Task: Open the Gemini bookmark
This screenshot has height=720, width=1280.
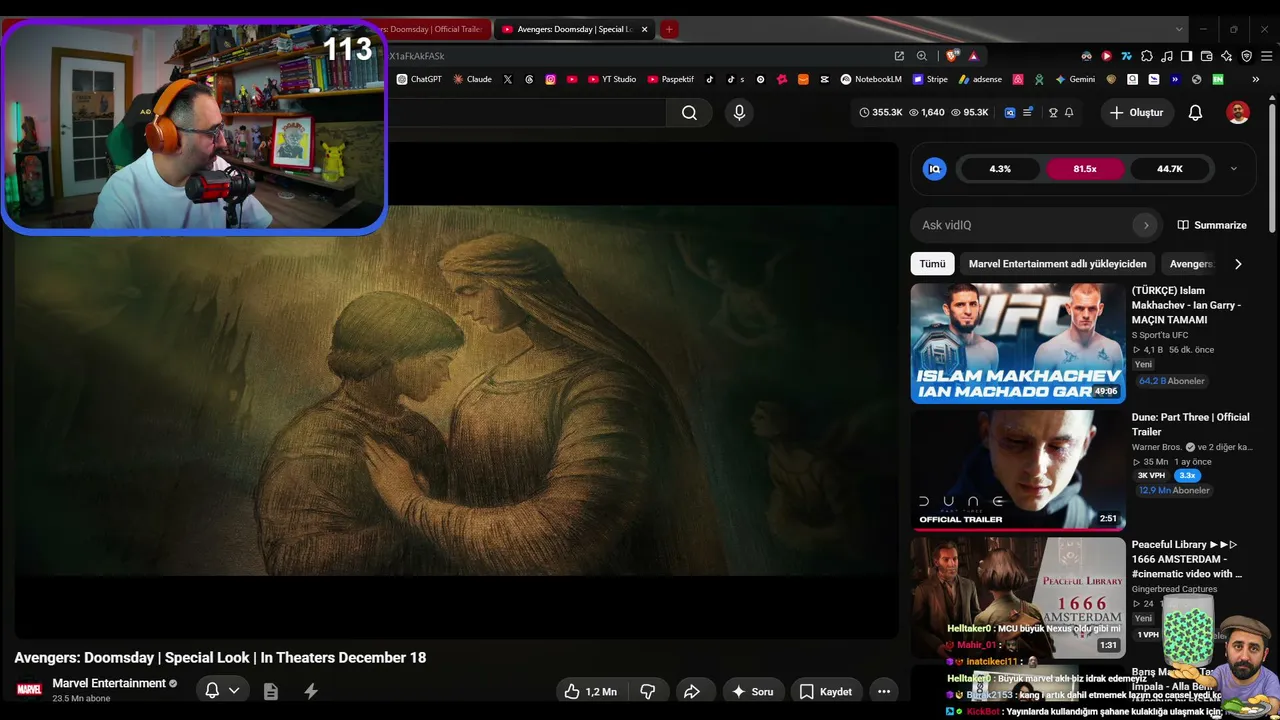Action: point(1075,79)
